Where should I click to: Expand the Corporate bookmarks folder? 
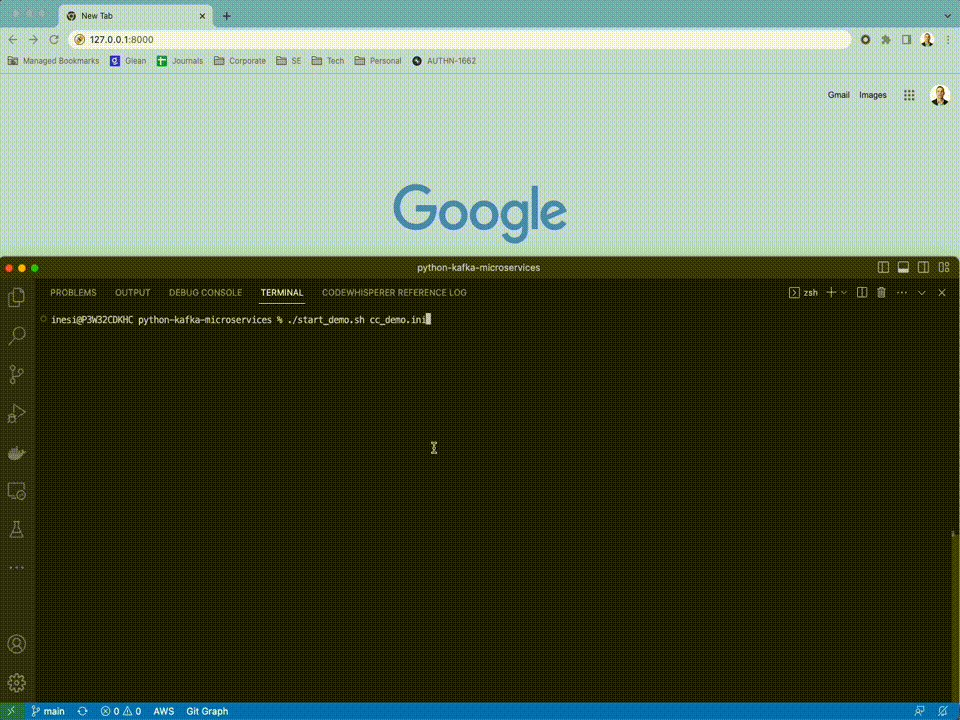[x=240, y=61]
